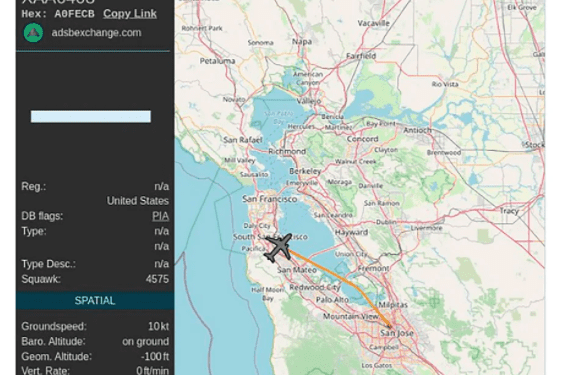The image size is (584, 375).
Task: Open the PIA database flag link
Action: tap(161, 216)
